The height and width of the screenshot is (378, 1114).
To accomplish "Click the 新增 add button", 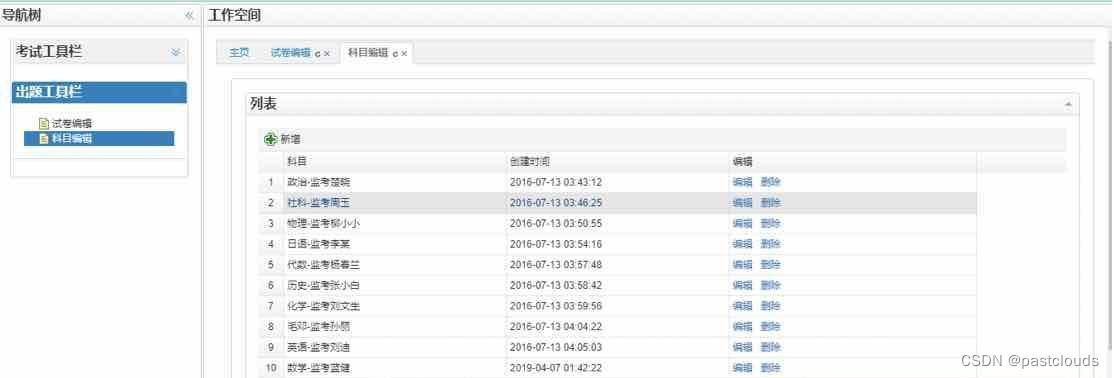I will (x=282, y=139).
